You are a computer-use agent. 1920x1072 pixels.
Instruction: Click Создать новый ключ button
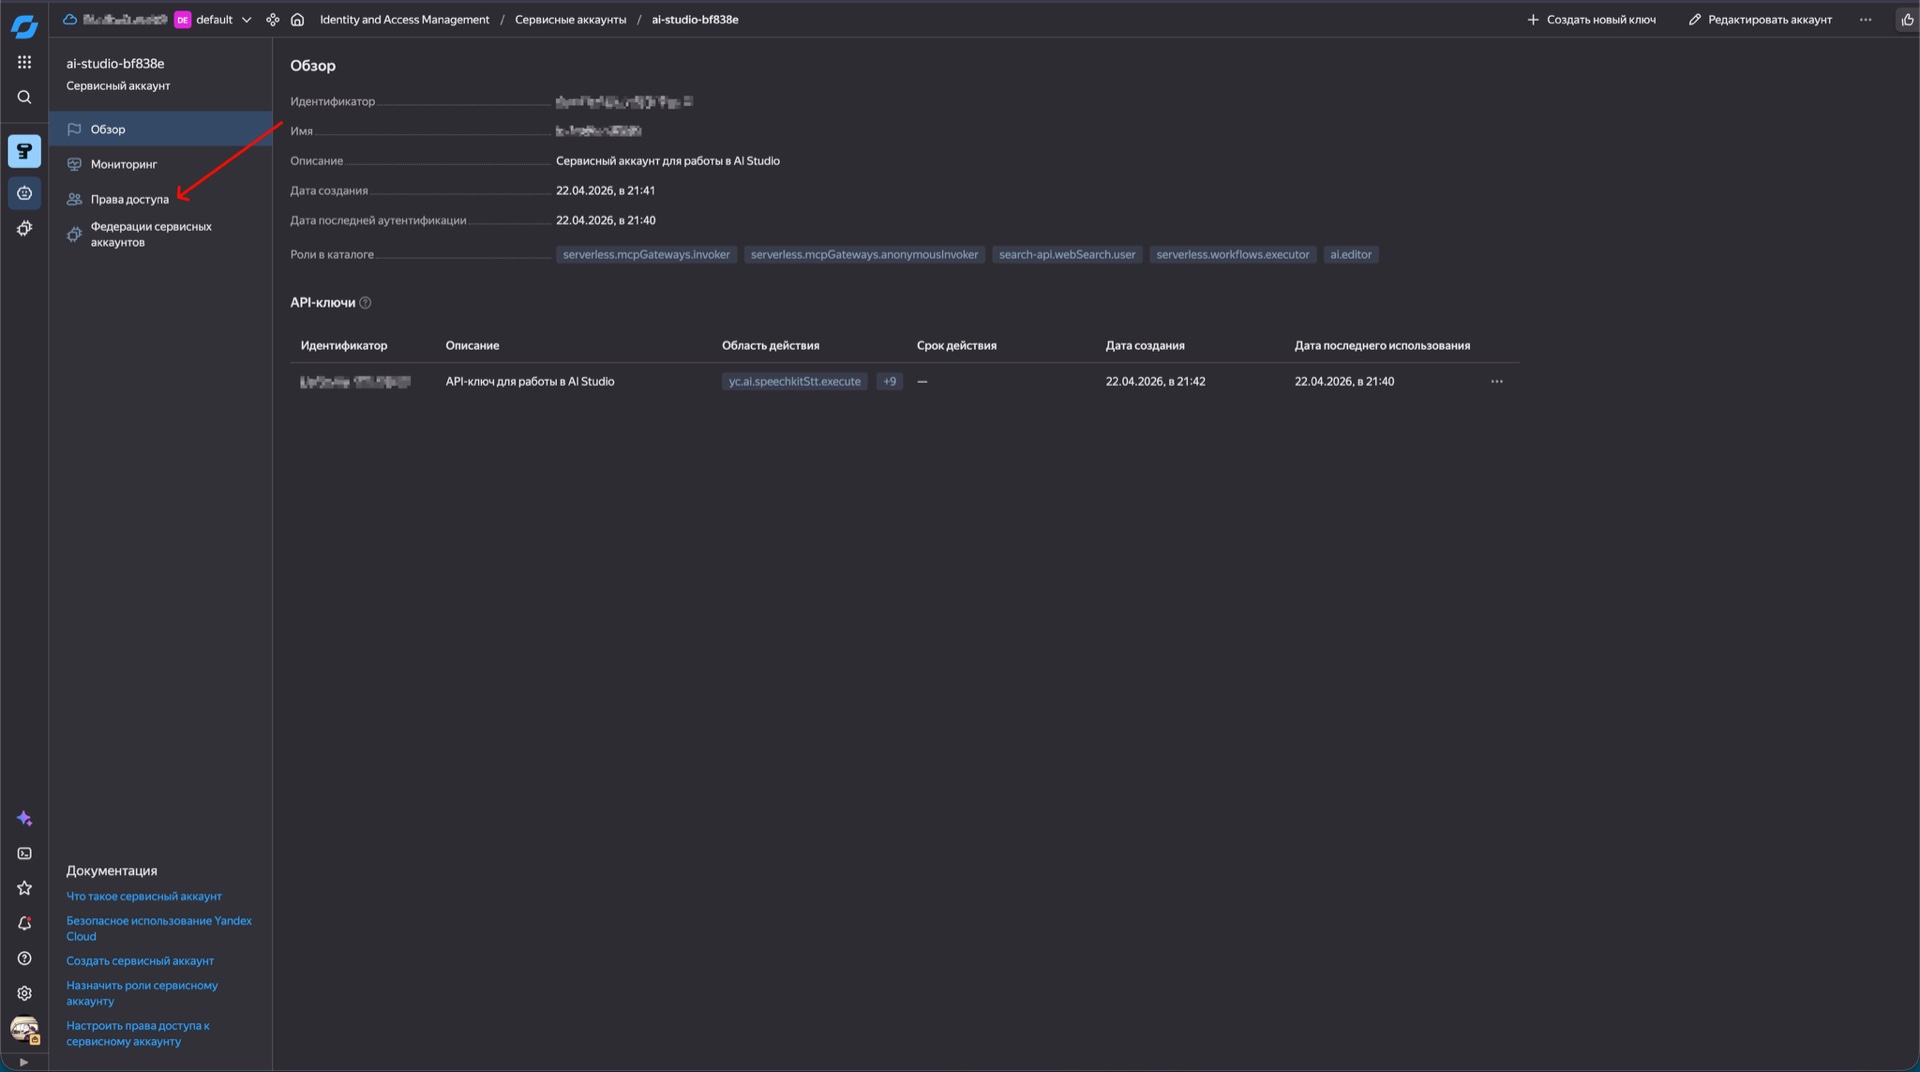(x=1591, y=20)
